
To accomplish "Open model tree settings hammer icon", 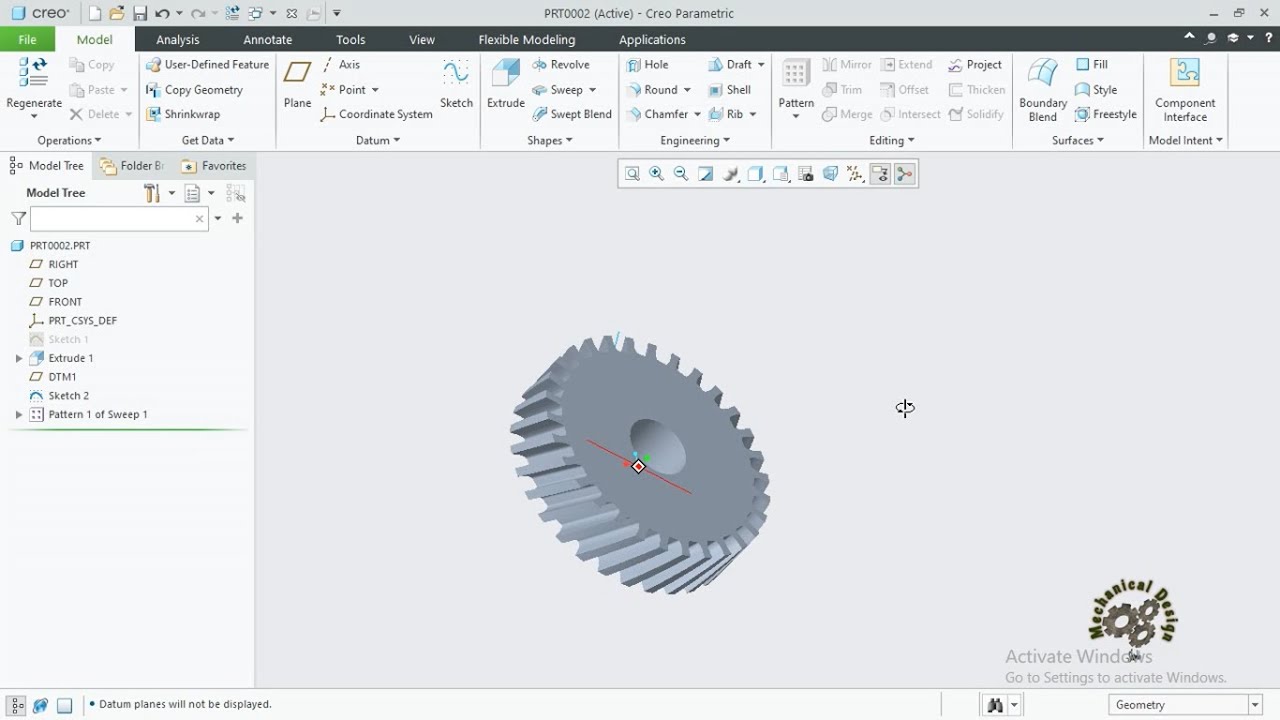I will (152, 192).
